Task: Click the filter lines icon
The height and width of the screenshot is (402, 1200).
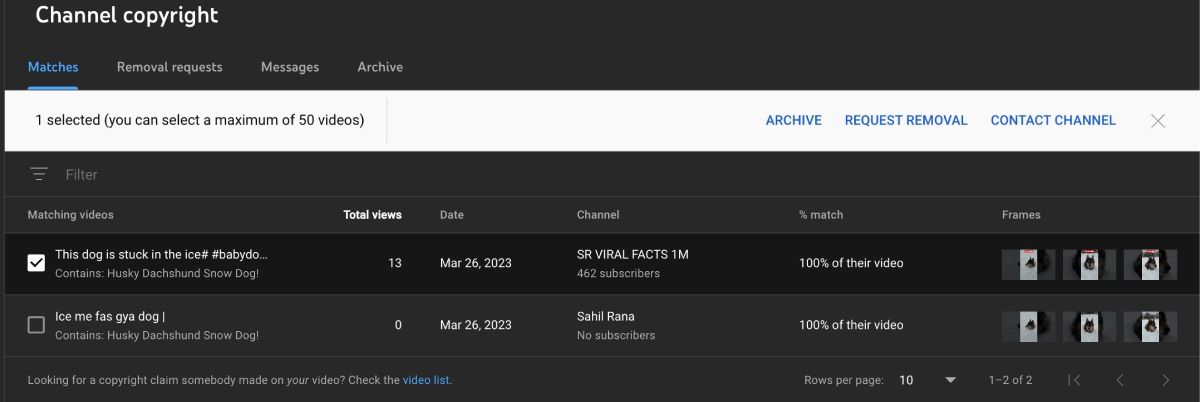Action: [39, 174]
